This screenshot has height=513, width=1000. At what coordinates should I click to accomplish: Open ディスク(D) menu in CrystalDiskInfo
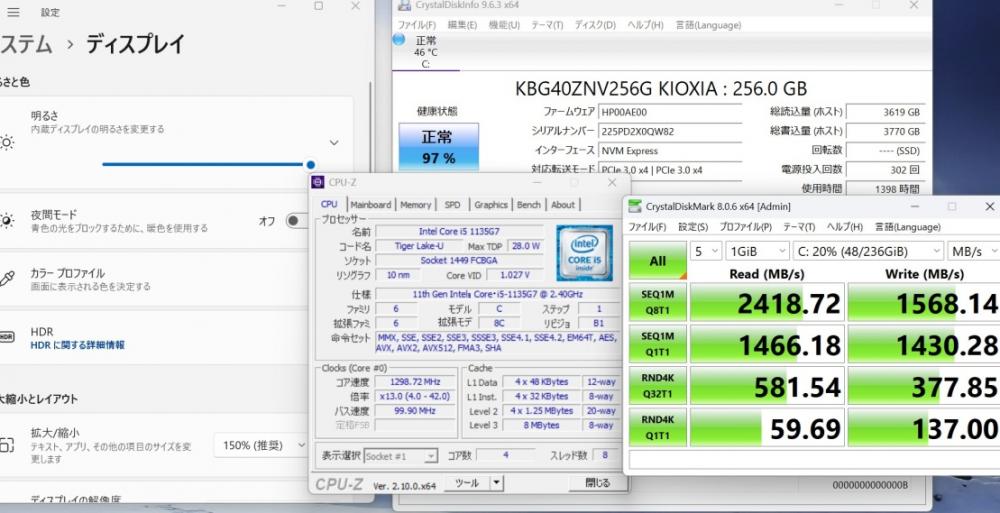(595, 25)
